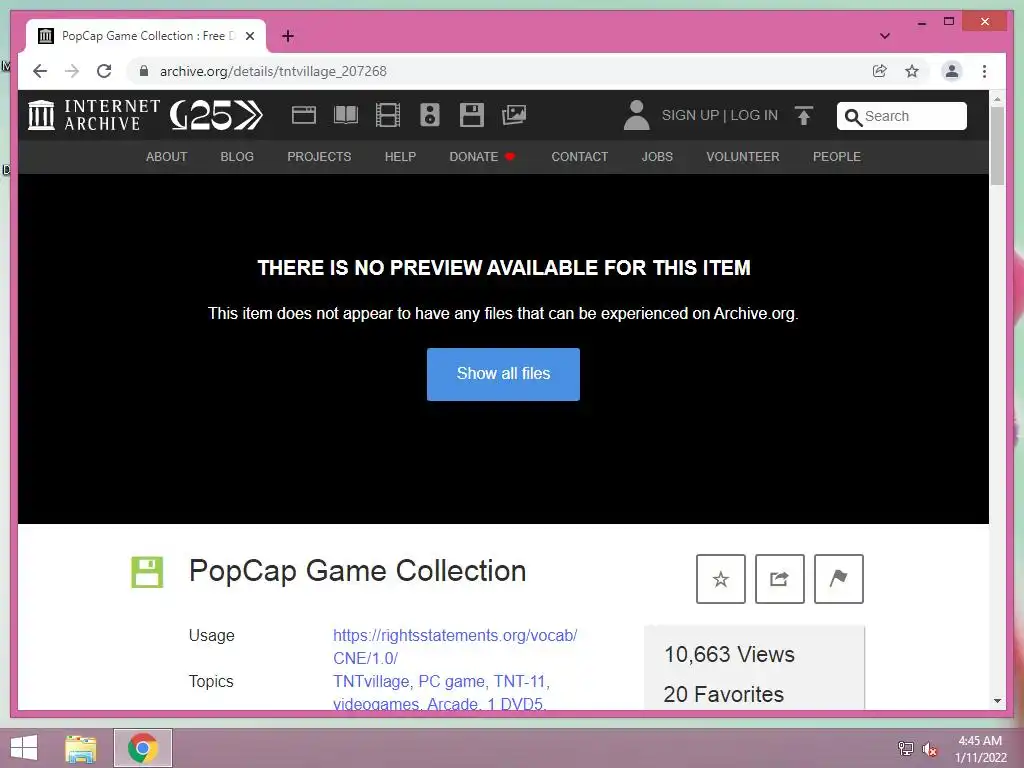Open the Texts book icon
This screenshot has height=768, width=1024.
(x=345, y=115)
